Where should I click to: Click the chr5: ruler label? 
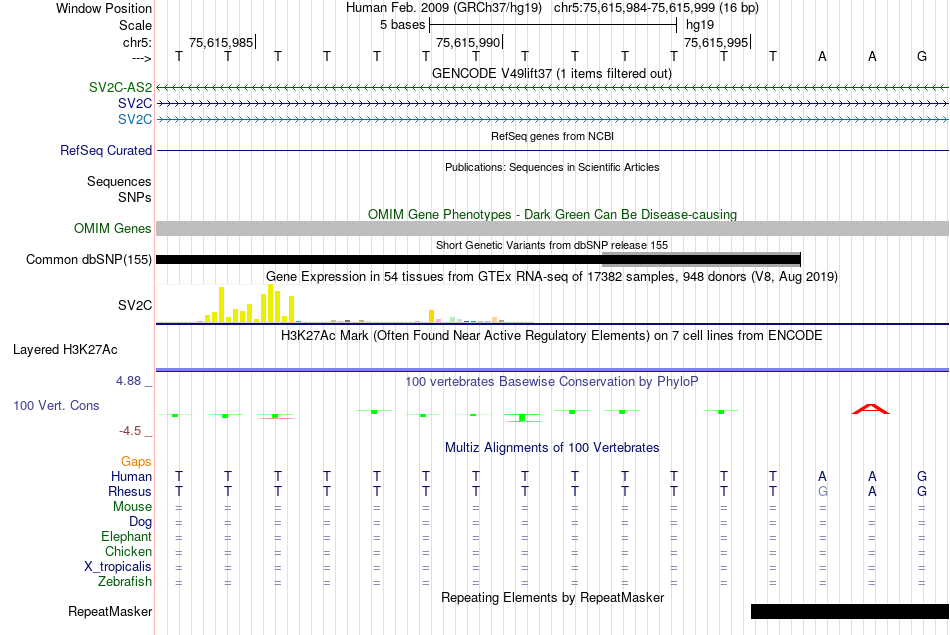click(137, 42)
